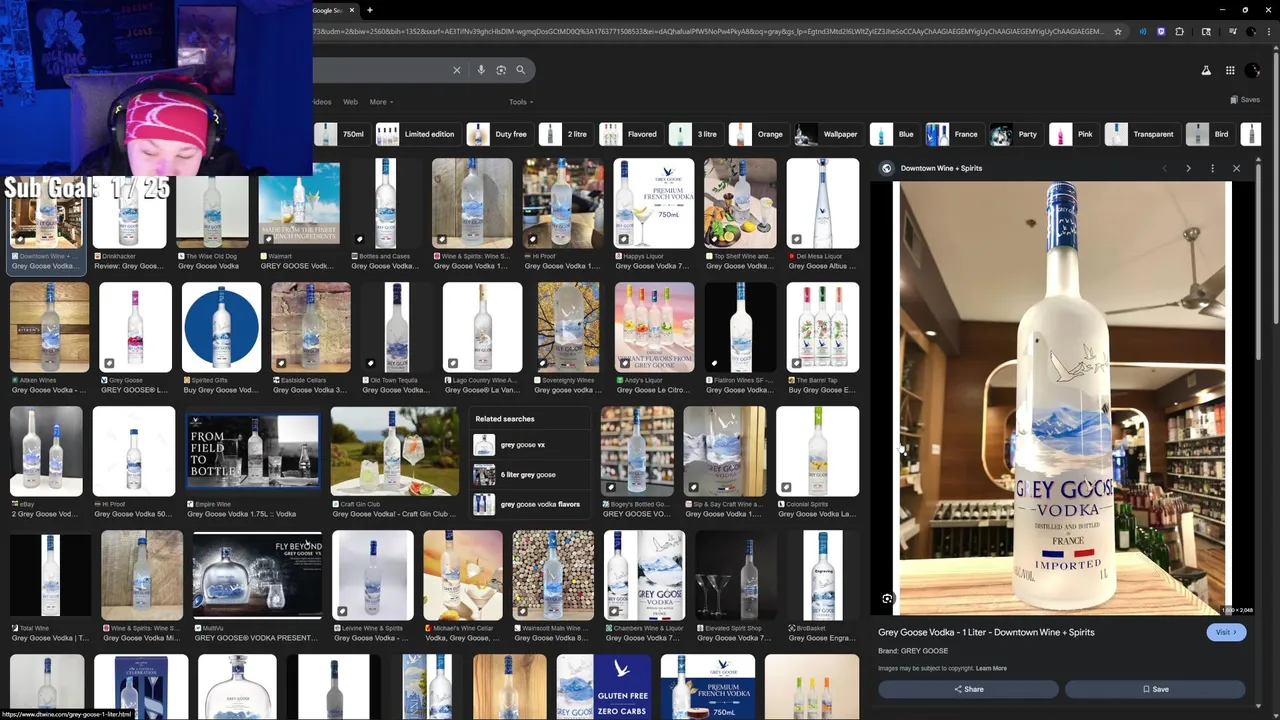Select the Duty free filter chip

pyautogui.click(x=498, y=134)
